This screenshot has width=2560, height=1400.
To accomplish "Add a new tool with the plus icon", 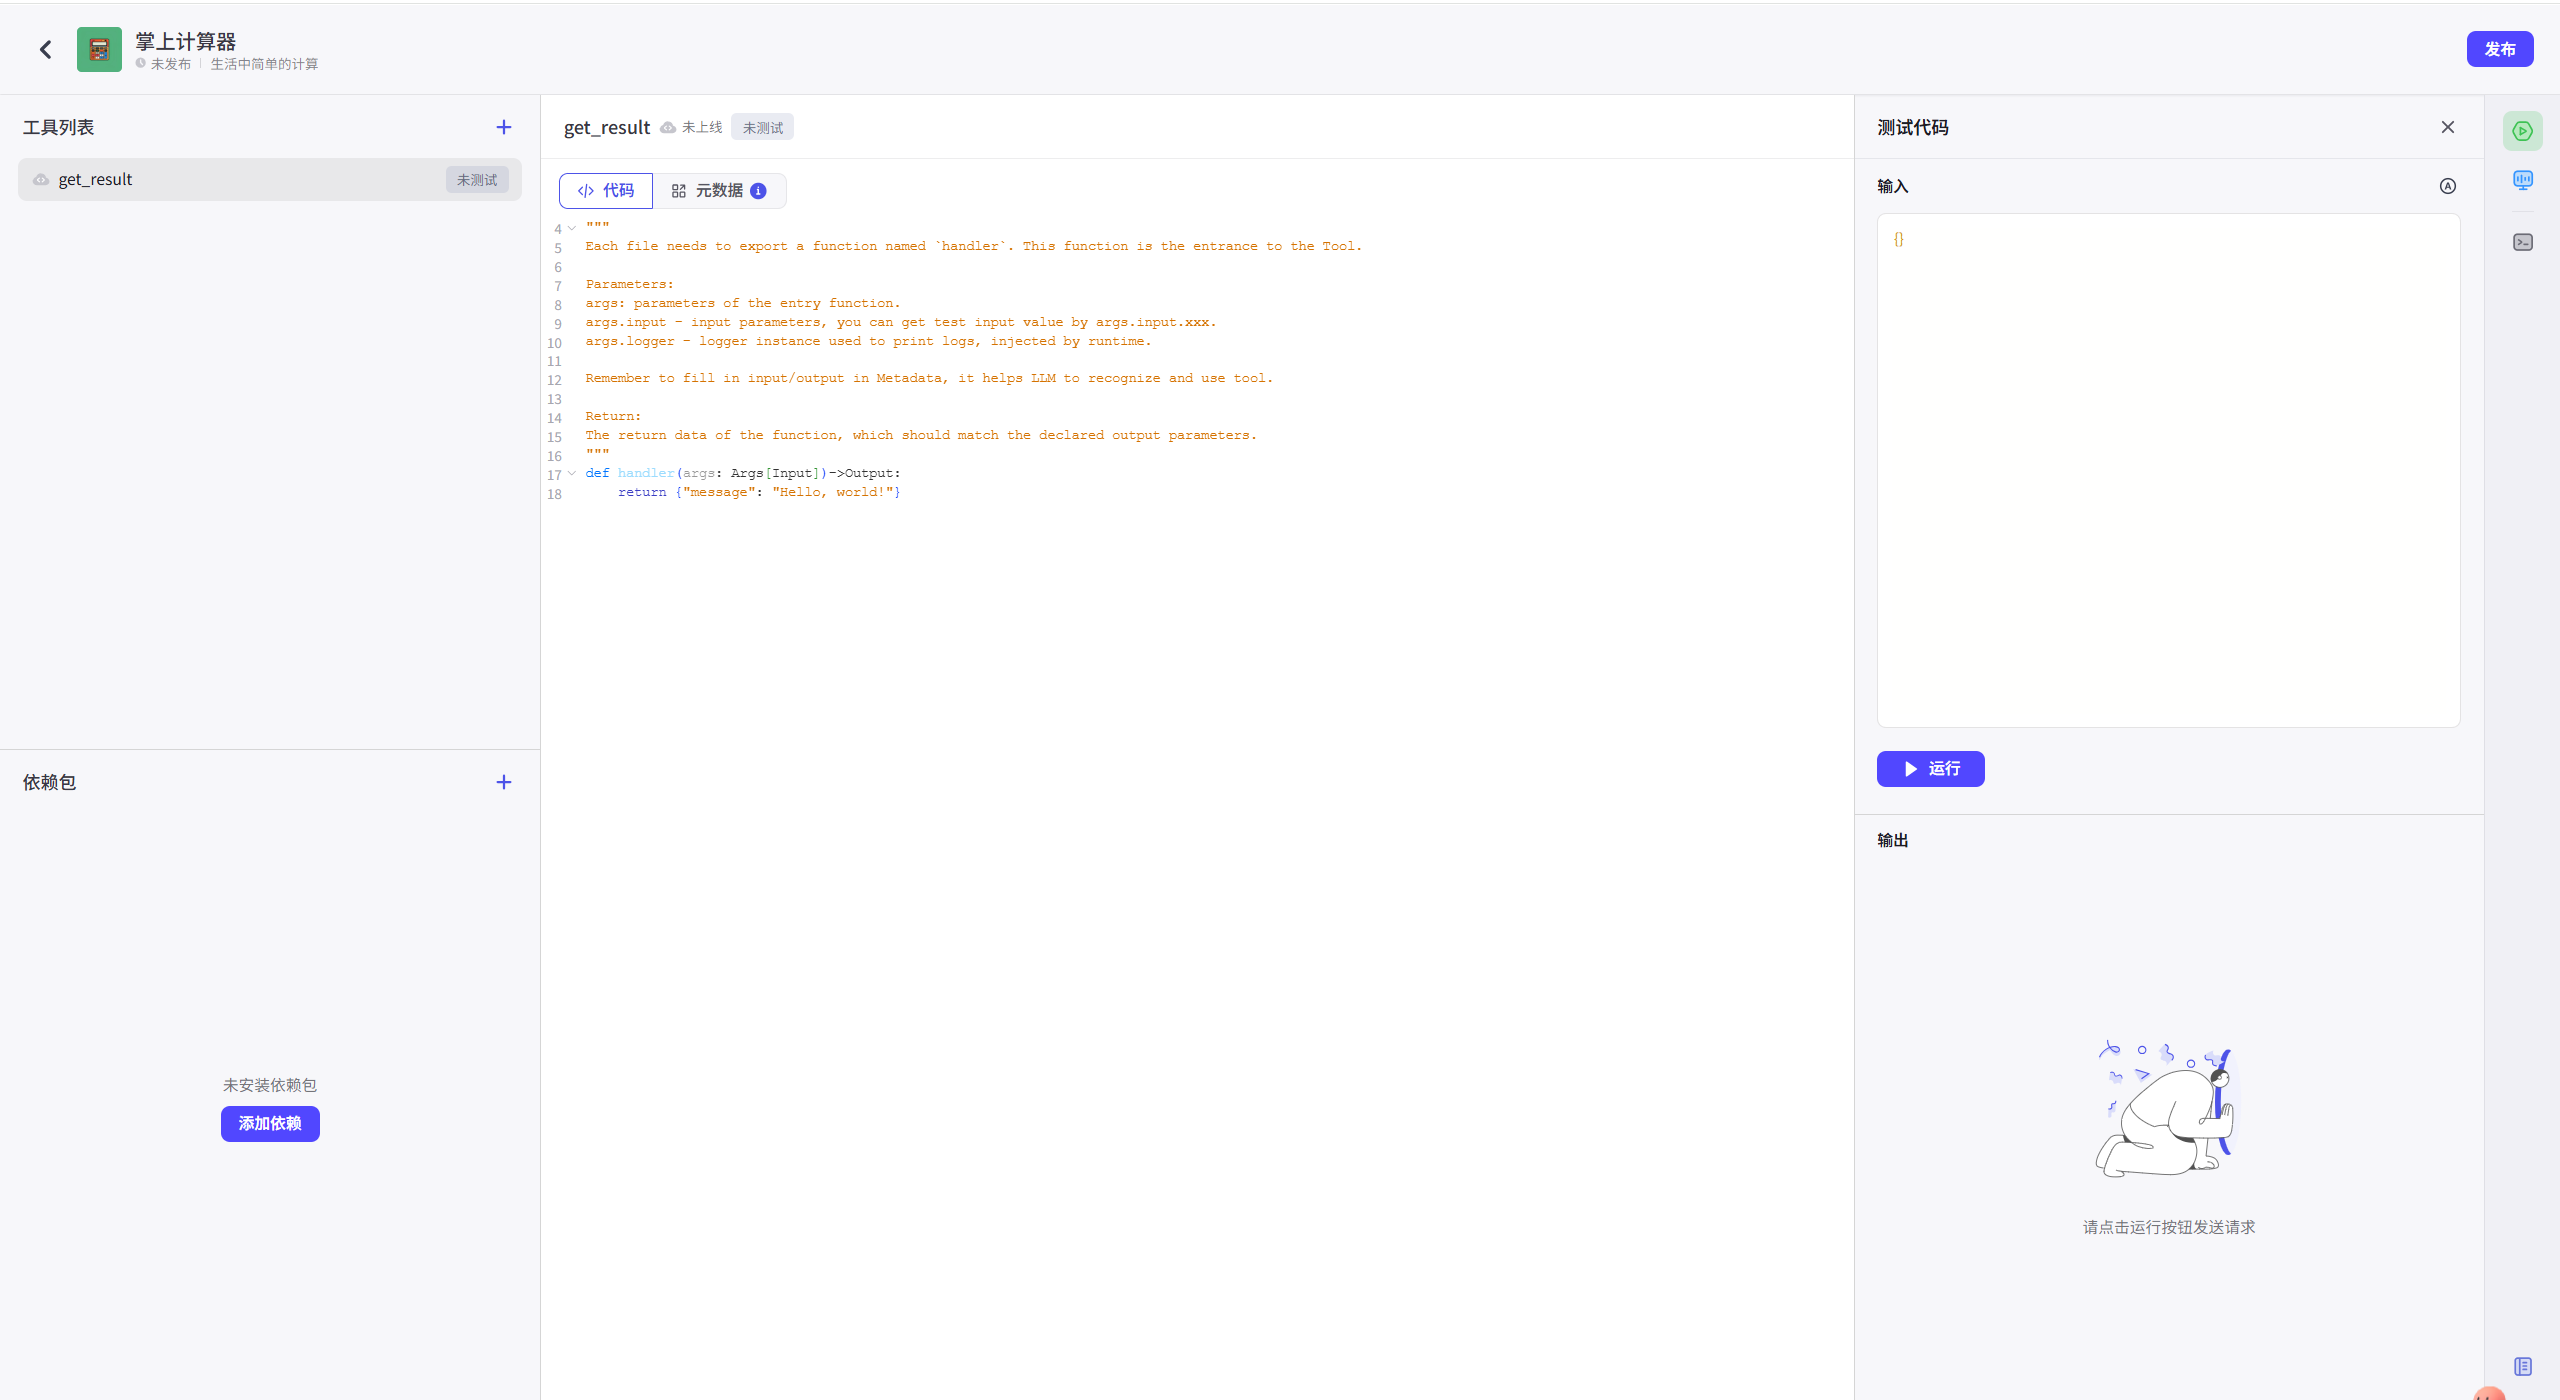I will (504, 127).
